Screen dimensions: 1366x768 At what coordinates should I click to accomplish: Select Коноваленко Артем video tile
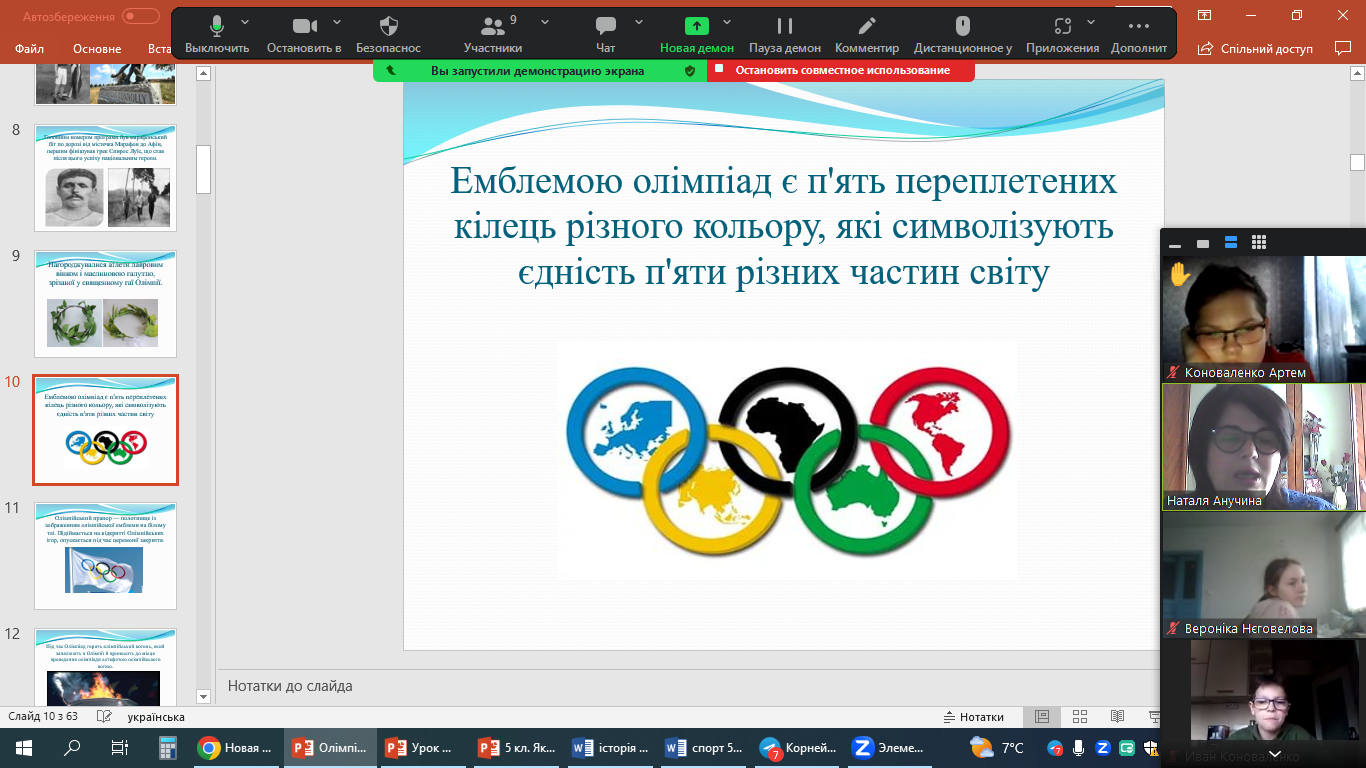pos(1264,319)
